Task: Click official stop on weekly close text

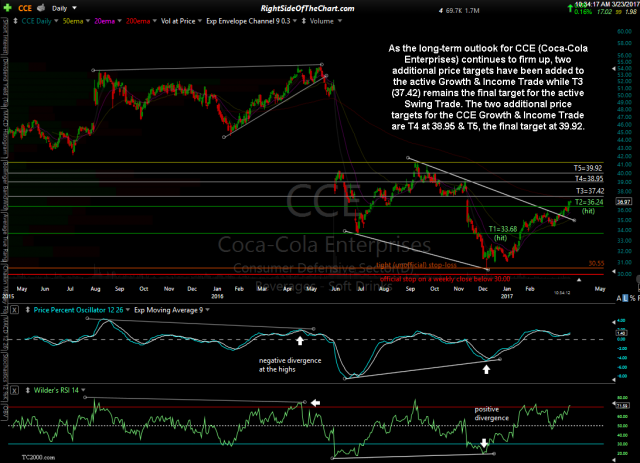Action: (445, 279)
